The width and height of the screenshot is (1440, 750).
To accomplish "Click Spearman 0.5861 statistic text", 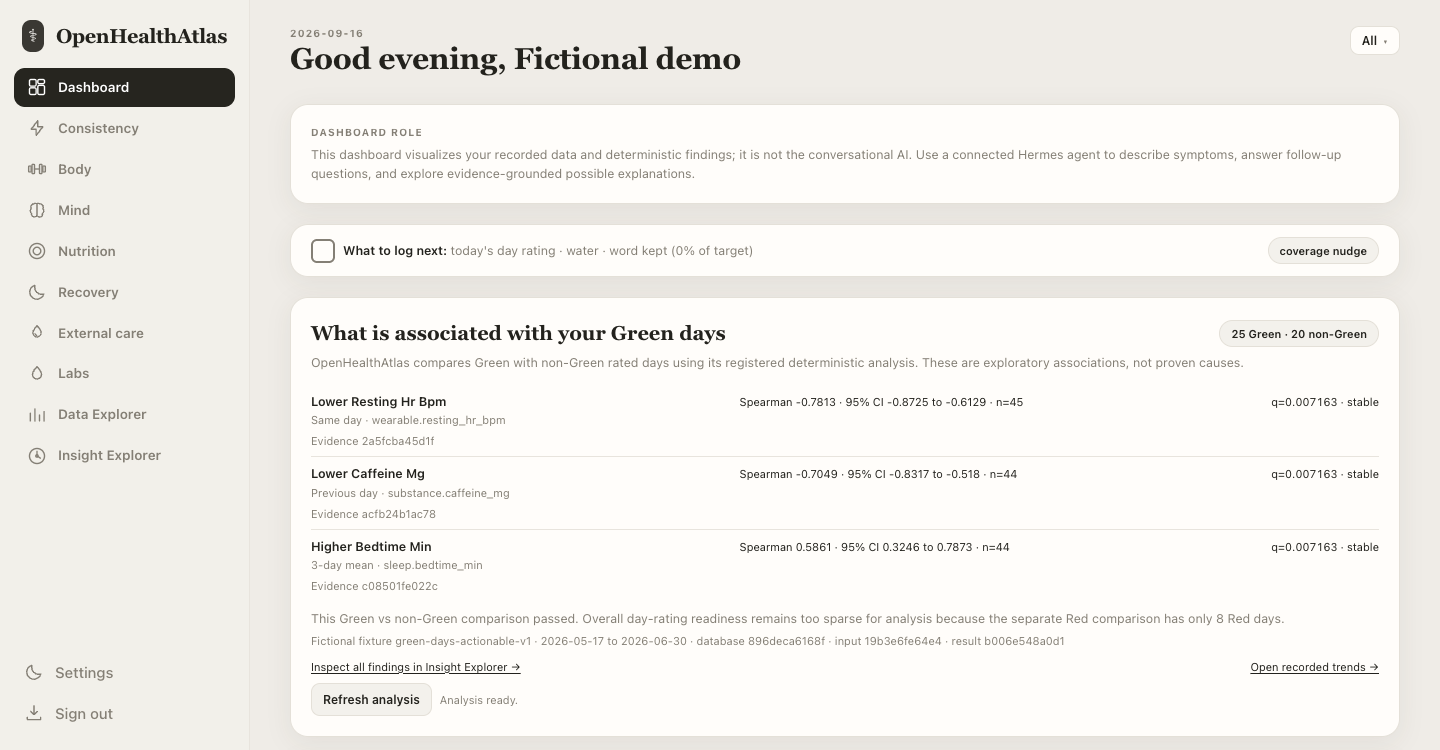I will point(874,547).
